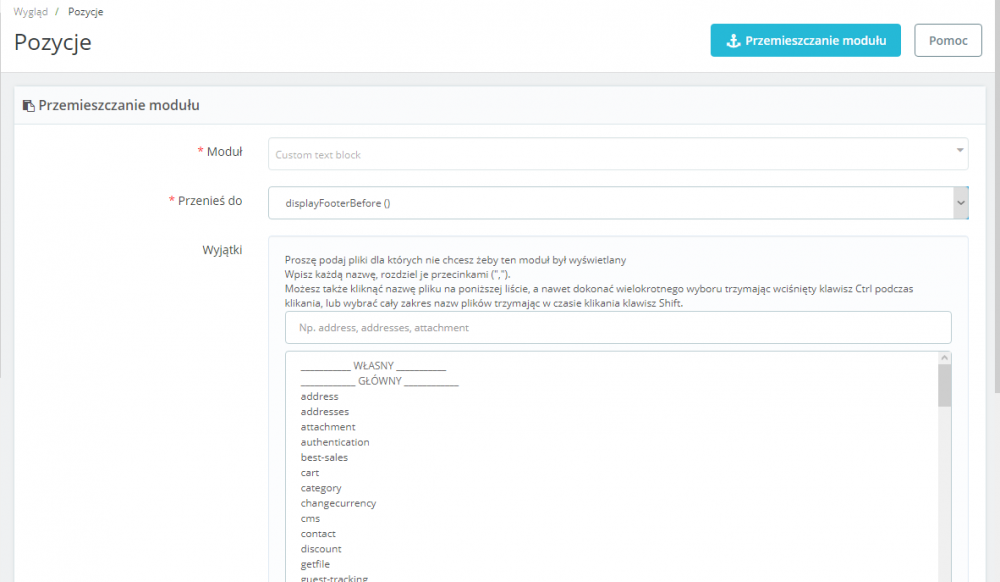
Task: Open the Moduł dropdown showing Custom text block
Action: (618, 154)
